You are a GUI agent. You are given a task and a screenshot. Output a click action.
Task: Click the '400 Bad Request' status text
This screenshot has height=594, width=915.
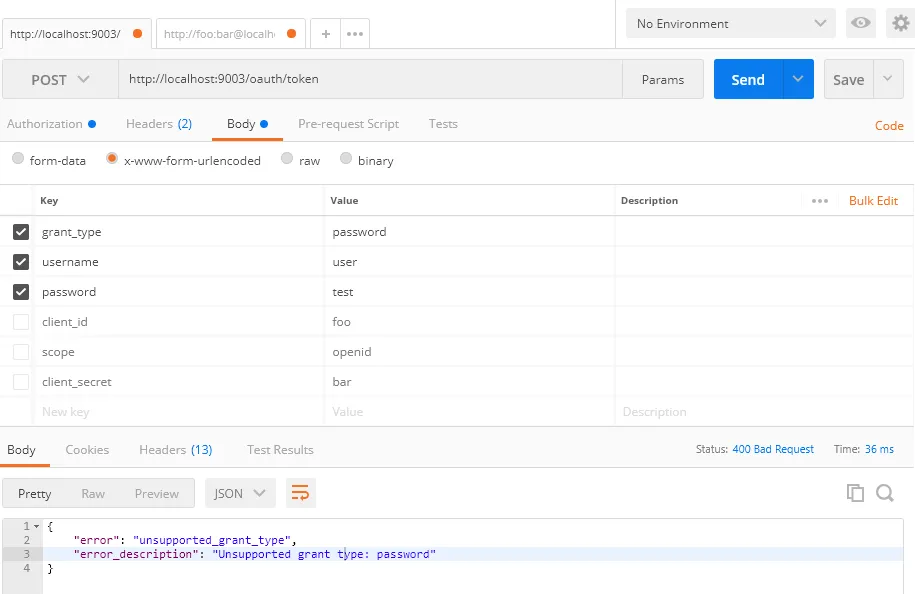point(773,449)
